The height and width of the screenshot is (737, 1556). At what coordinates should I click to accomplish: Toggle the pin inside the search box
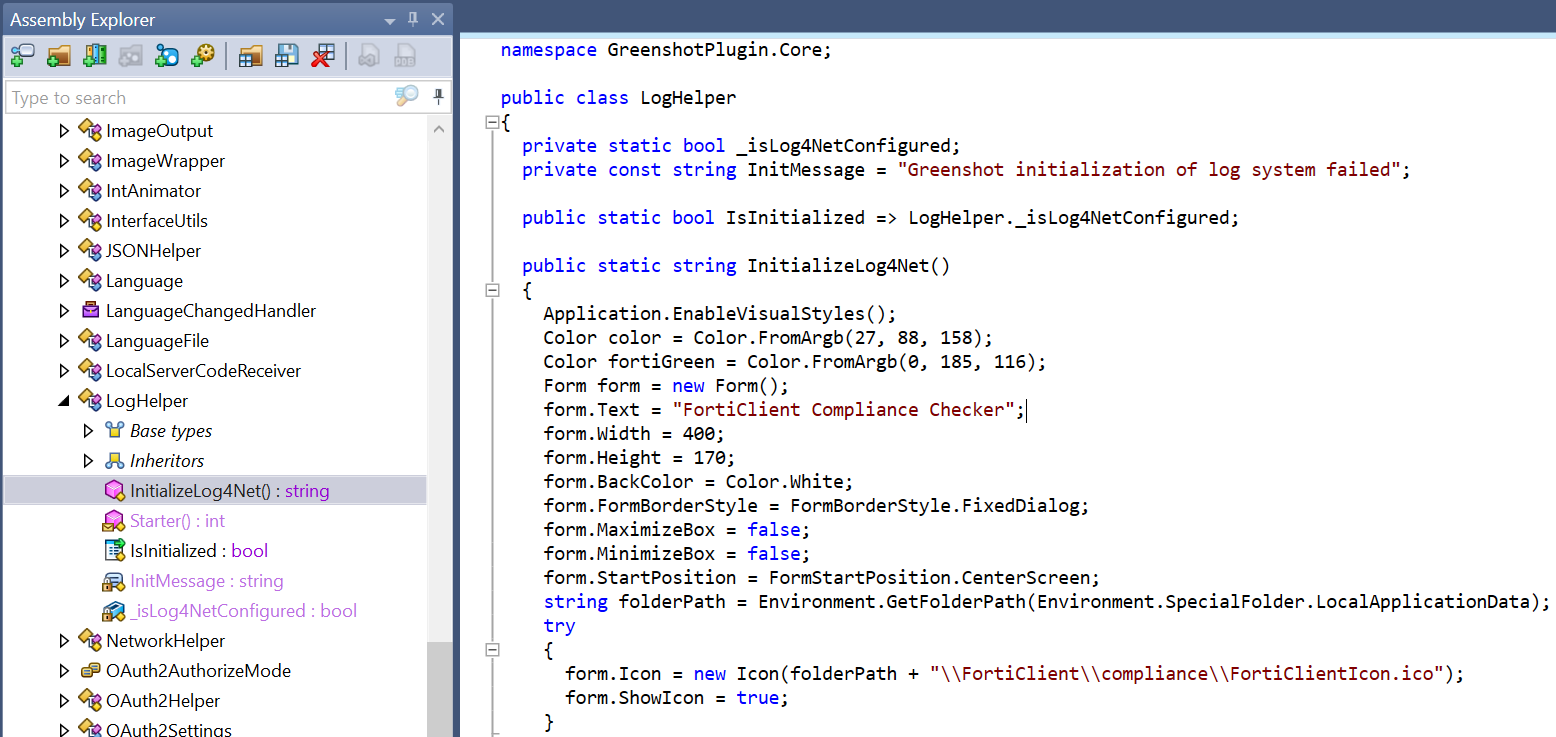tap(438, 97)
